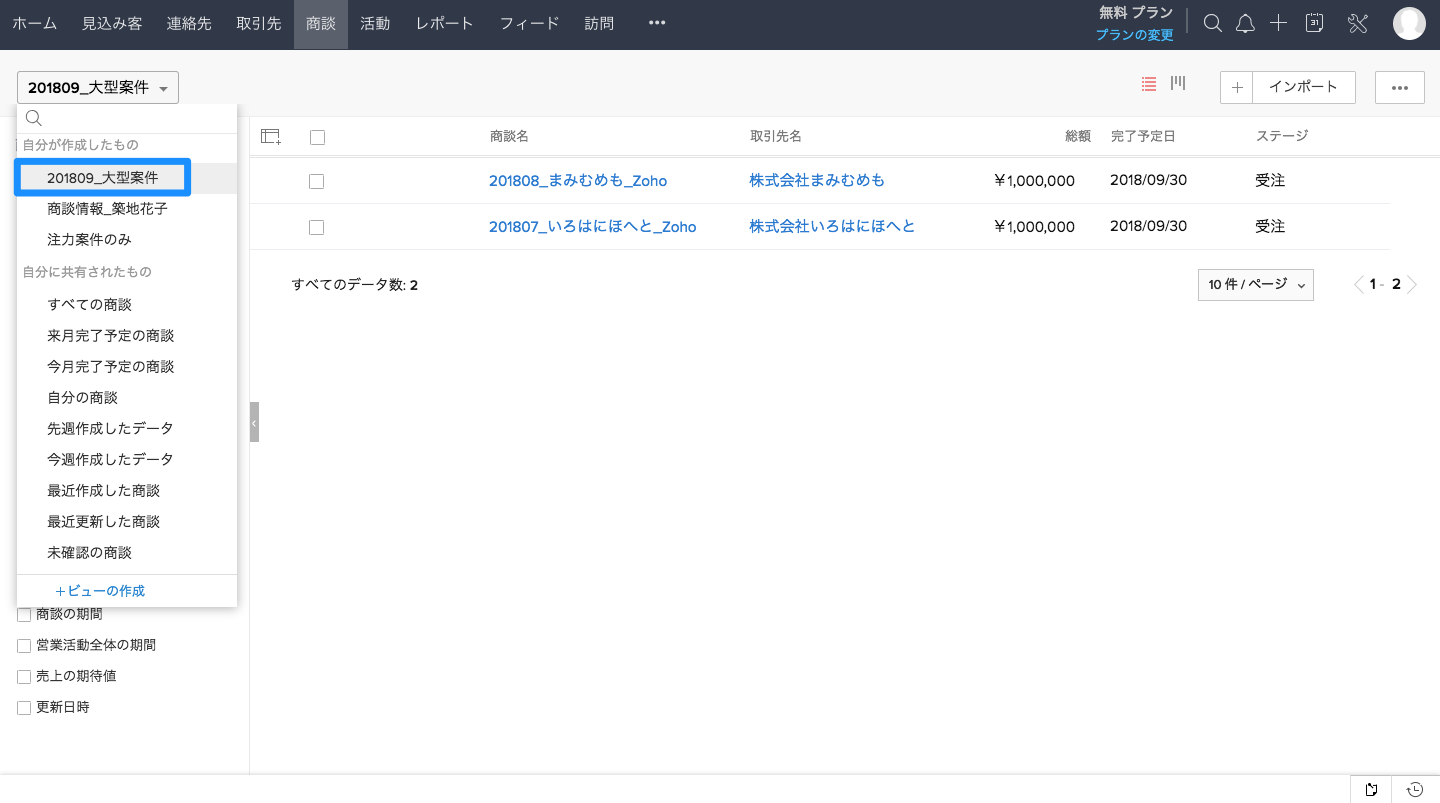Click the インポート button
This screenshot has width=1440, height=803.
[1303, 87]
